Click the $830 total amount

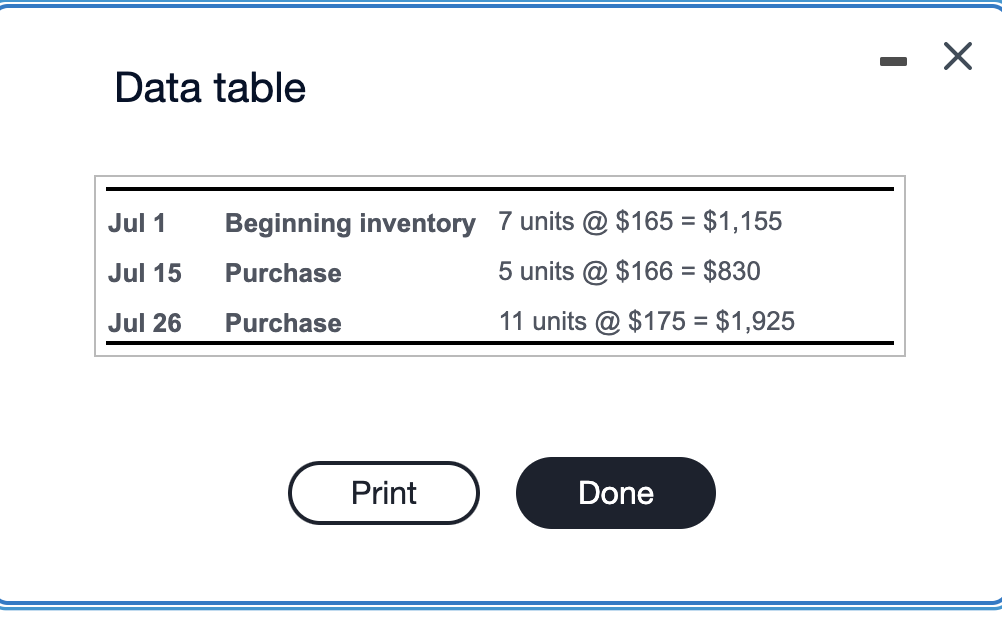click(732, 271)
